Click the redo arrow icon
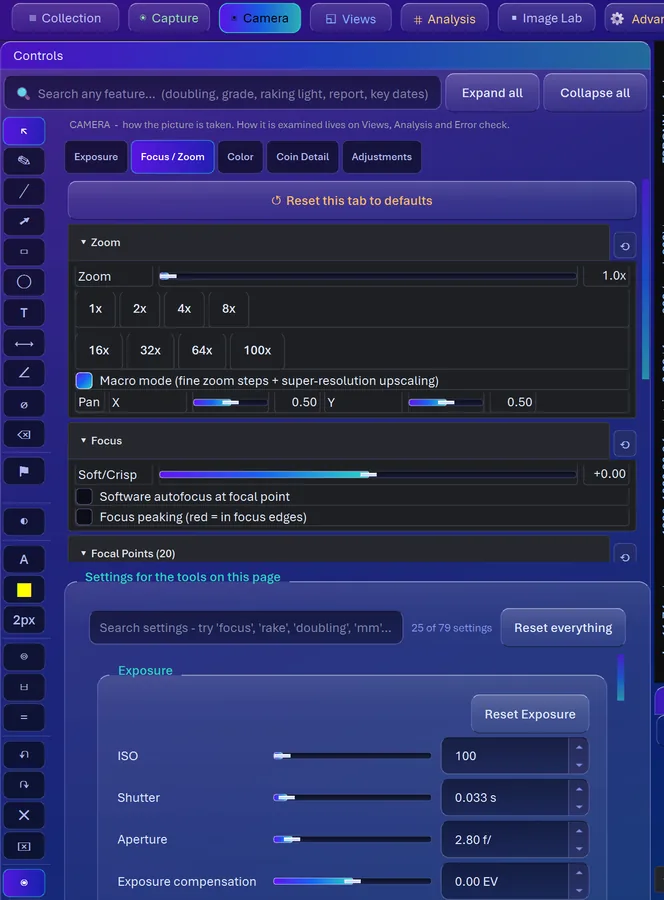Image resolution: width=664 pixels, height=900 pixels. pos(24,785)
